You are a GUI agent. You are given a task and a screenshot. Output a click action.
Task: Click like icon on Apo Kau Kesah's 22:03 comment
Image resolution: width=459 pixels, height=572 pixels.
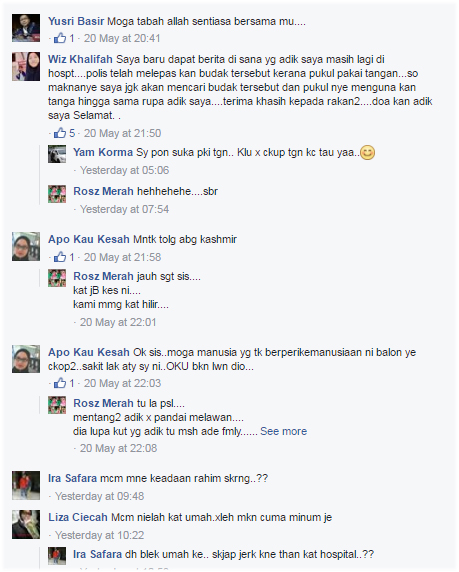coord(60,383)
